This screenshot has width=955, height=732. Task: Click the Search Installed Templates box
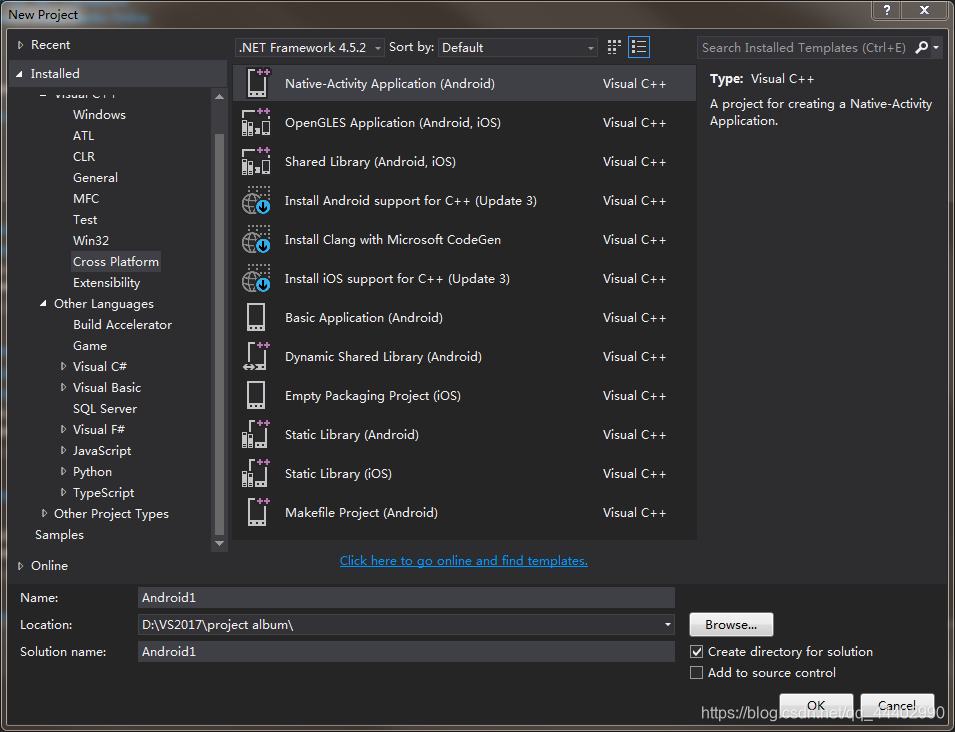(804, 48)
